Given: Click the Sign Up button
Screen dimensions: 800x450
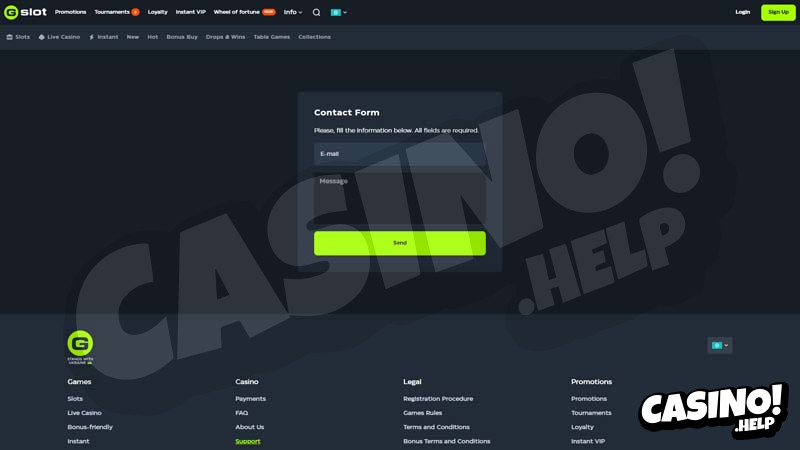Looking at the screenshot, I should [x=778, y=12].
